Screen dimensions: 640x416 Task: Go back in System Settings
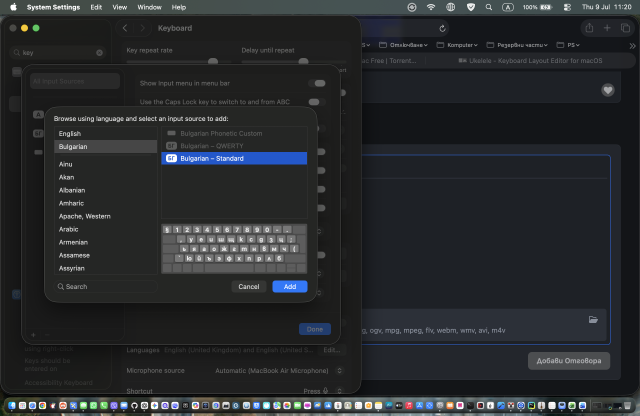pyautogui.click(x=125, y=28)
